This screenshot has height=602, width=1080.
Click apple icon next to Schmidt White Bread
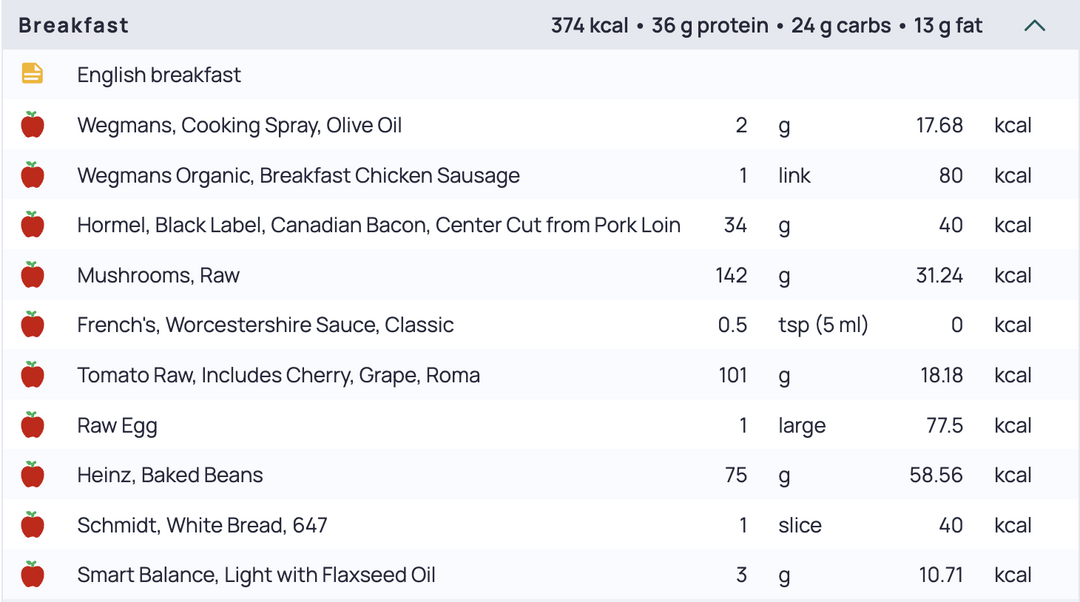(x=32, y=525)
